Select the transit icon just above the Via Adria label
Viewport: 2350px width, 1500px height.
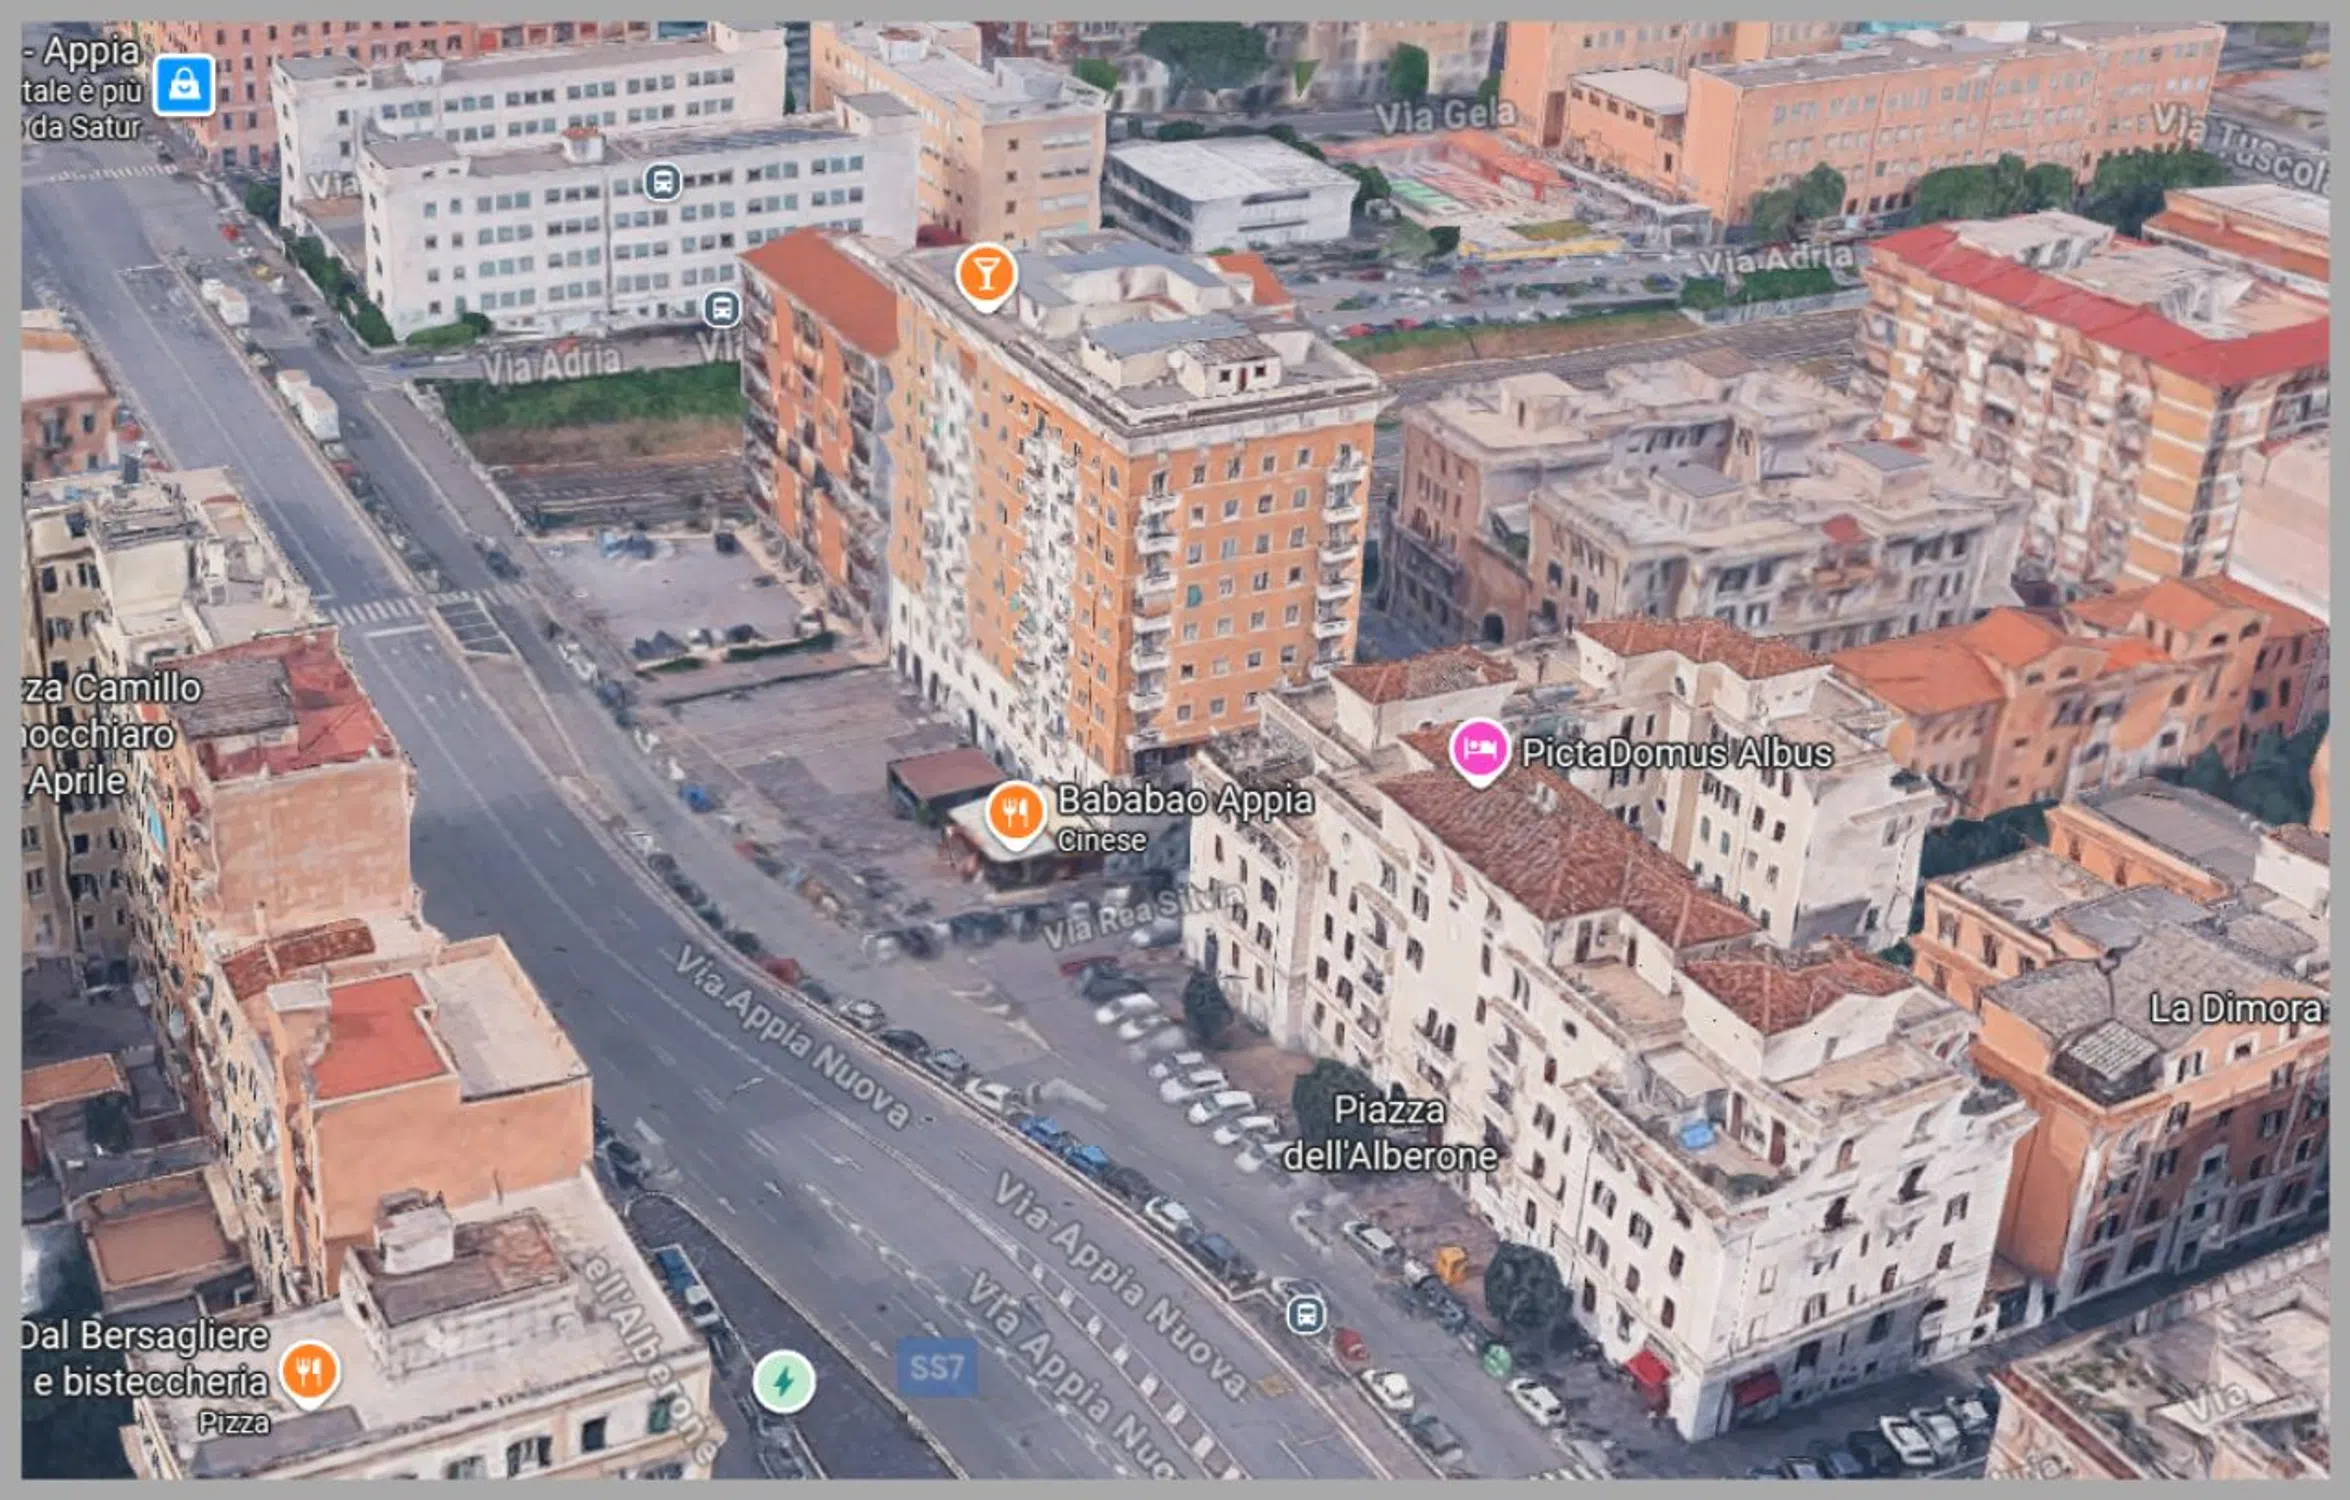click(721, 308)
